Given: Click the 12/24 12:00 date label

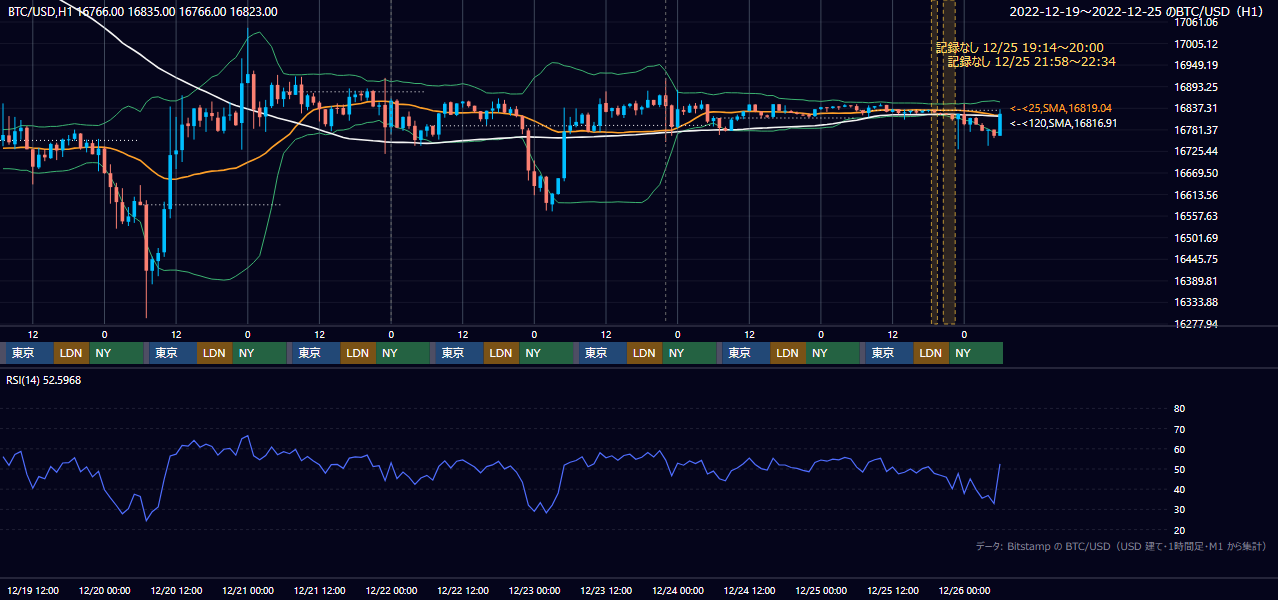Looking at the screenshot, I should click(750, 590).
